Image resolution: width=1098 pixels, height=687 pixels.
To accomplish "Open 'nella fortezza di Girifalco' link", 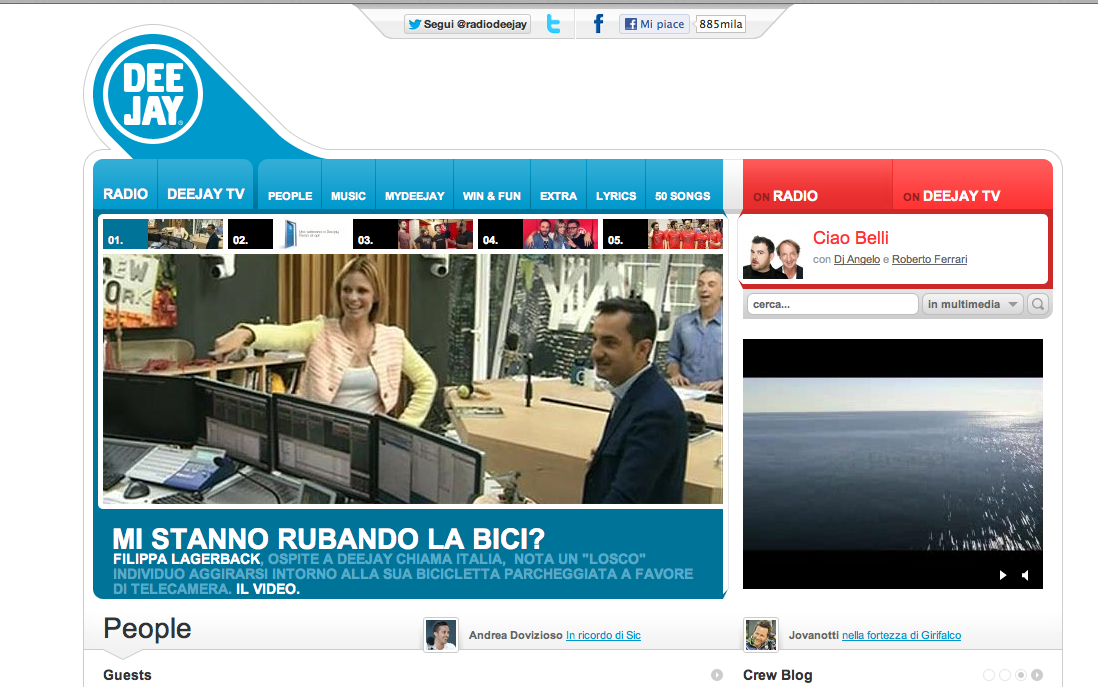I will [x=901, y=636].
